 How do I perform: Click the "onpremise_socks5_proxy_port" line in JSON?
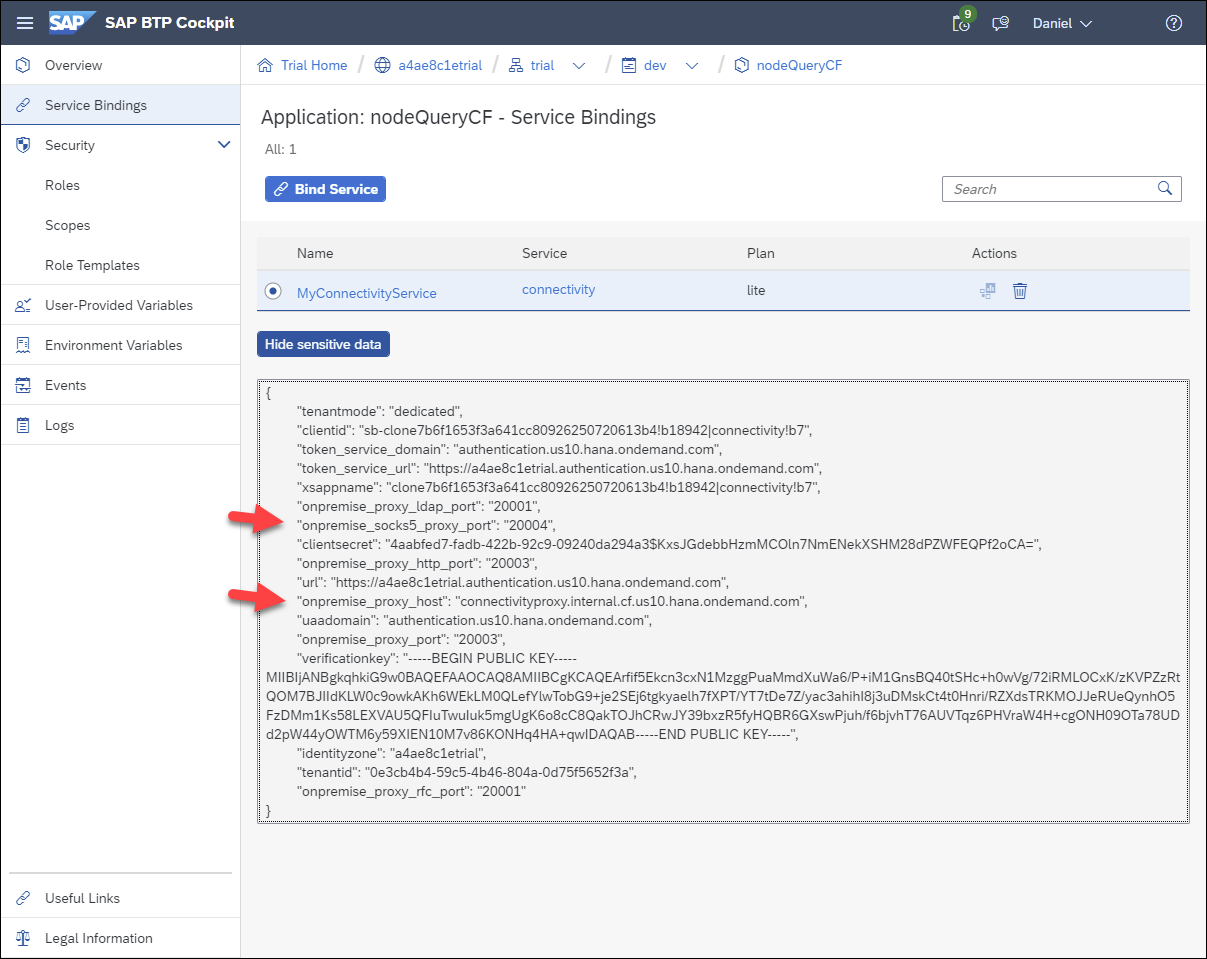pyautogui.click(x=426, y=525)
